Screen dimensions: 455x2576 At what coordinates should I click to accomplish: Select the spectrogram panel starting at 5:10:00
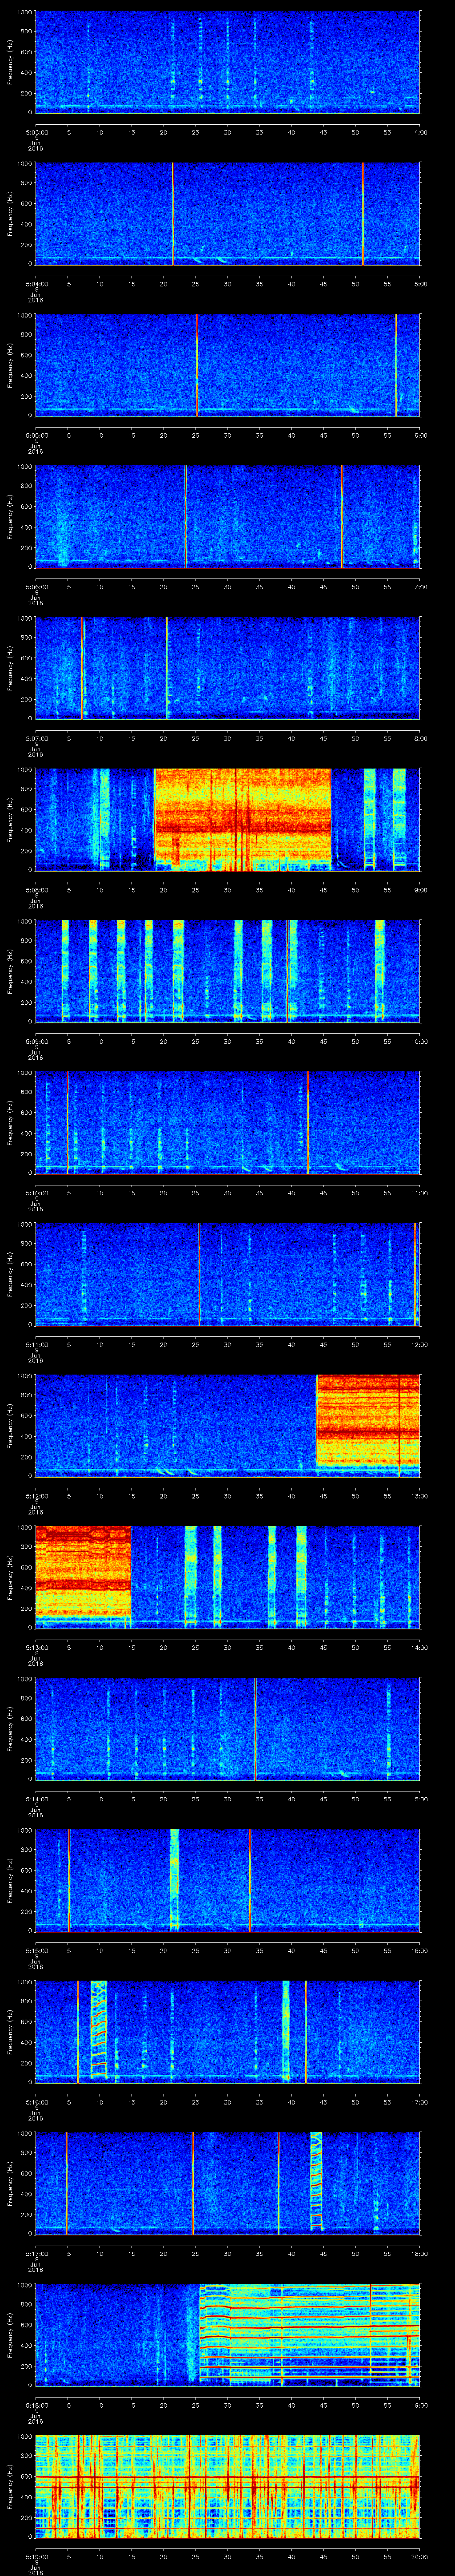tap(227, 1122)
